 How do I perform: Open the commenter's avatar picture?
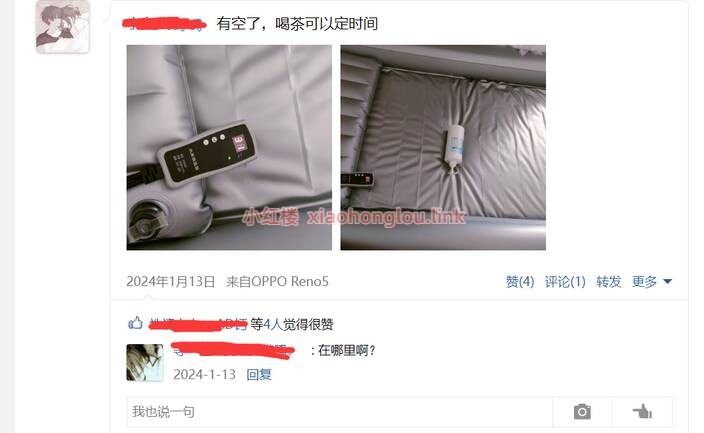pyautogui.click(x=145, y=362)
